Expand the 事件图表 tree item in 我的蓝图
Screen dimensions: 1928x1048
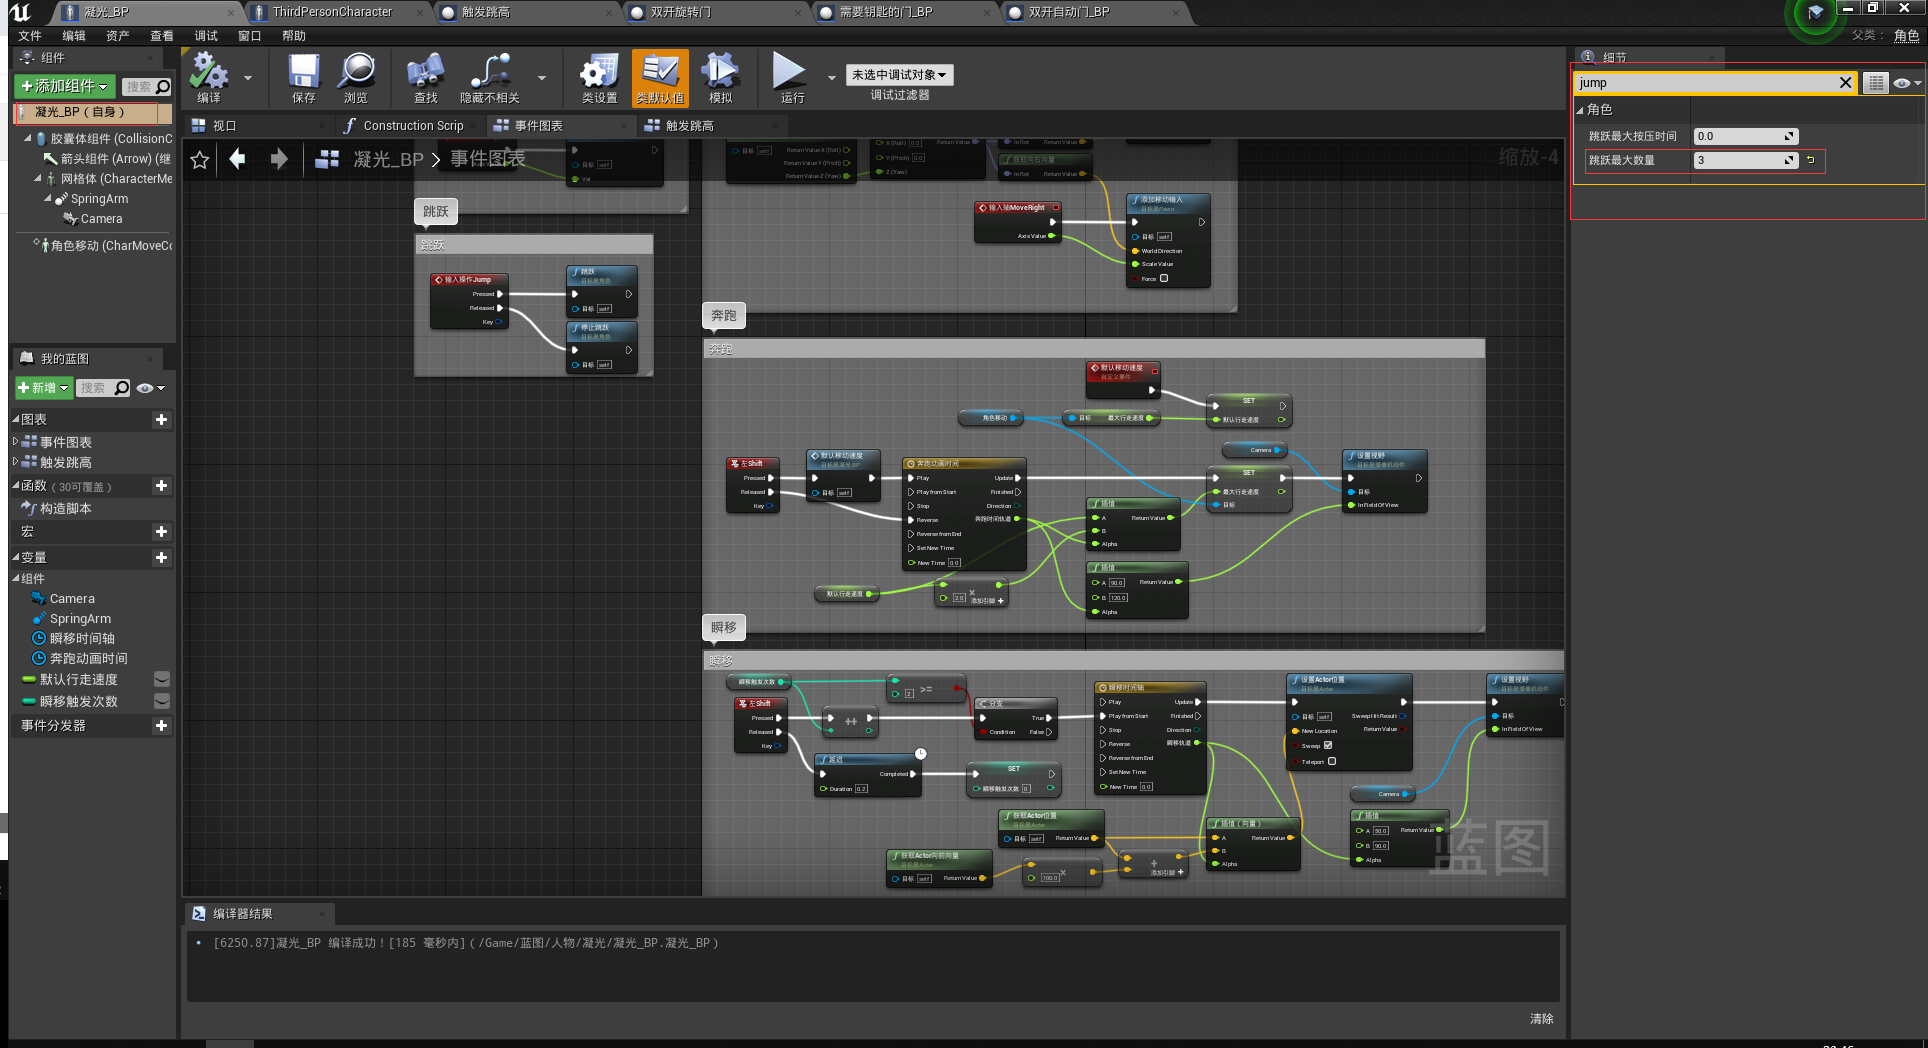(15, 441)
